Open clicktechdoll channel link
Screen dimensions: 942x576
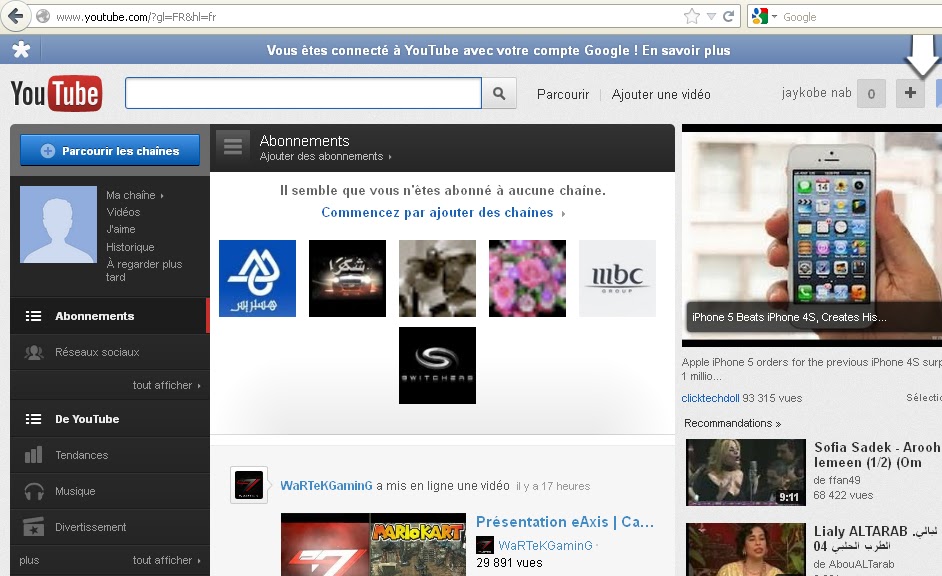point(710,398)
